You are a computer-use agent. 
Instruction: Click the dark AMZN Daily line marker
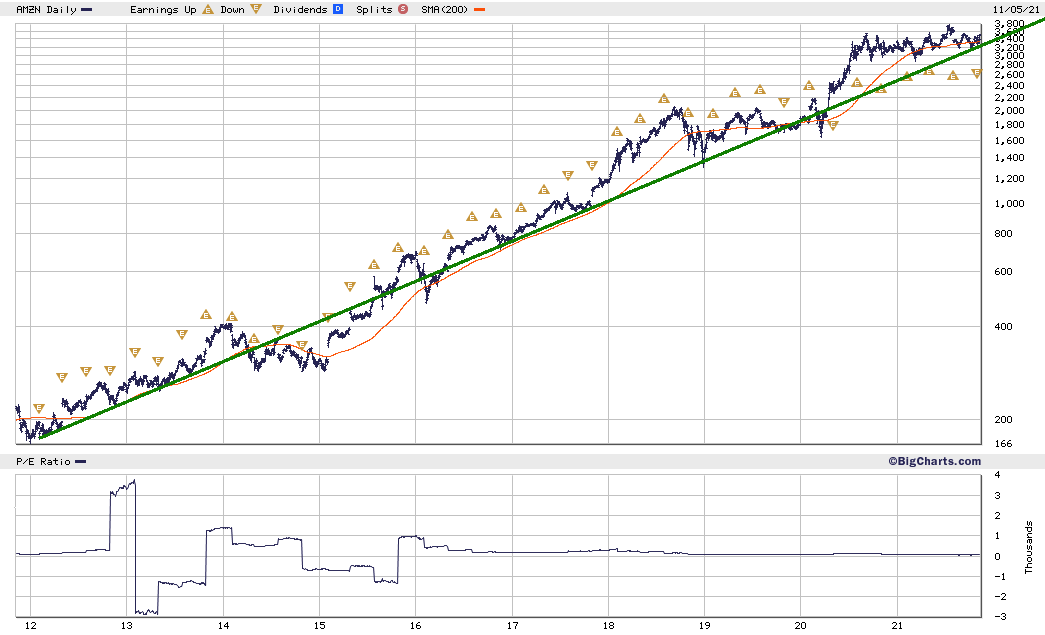click(x=87, y=10)
